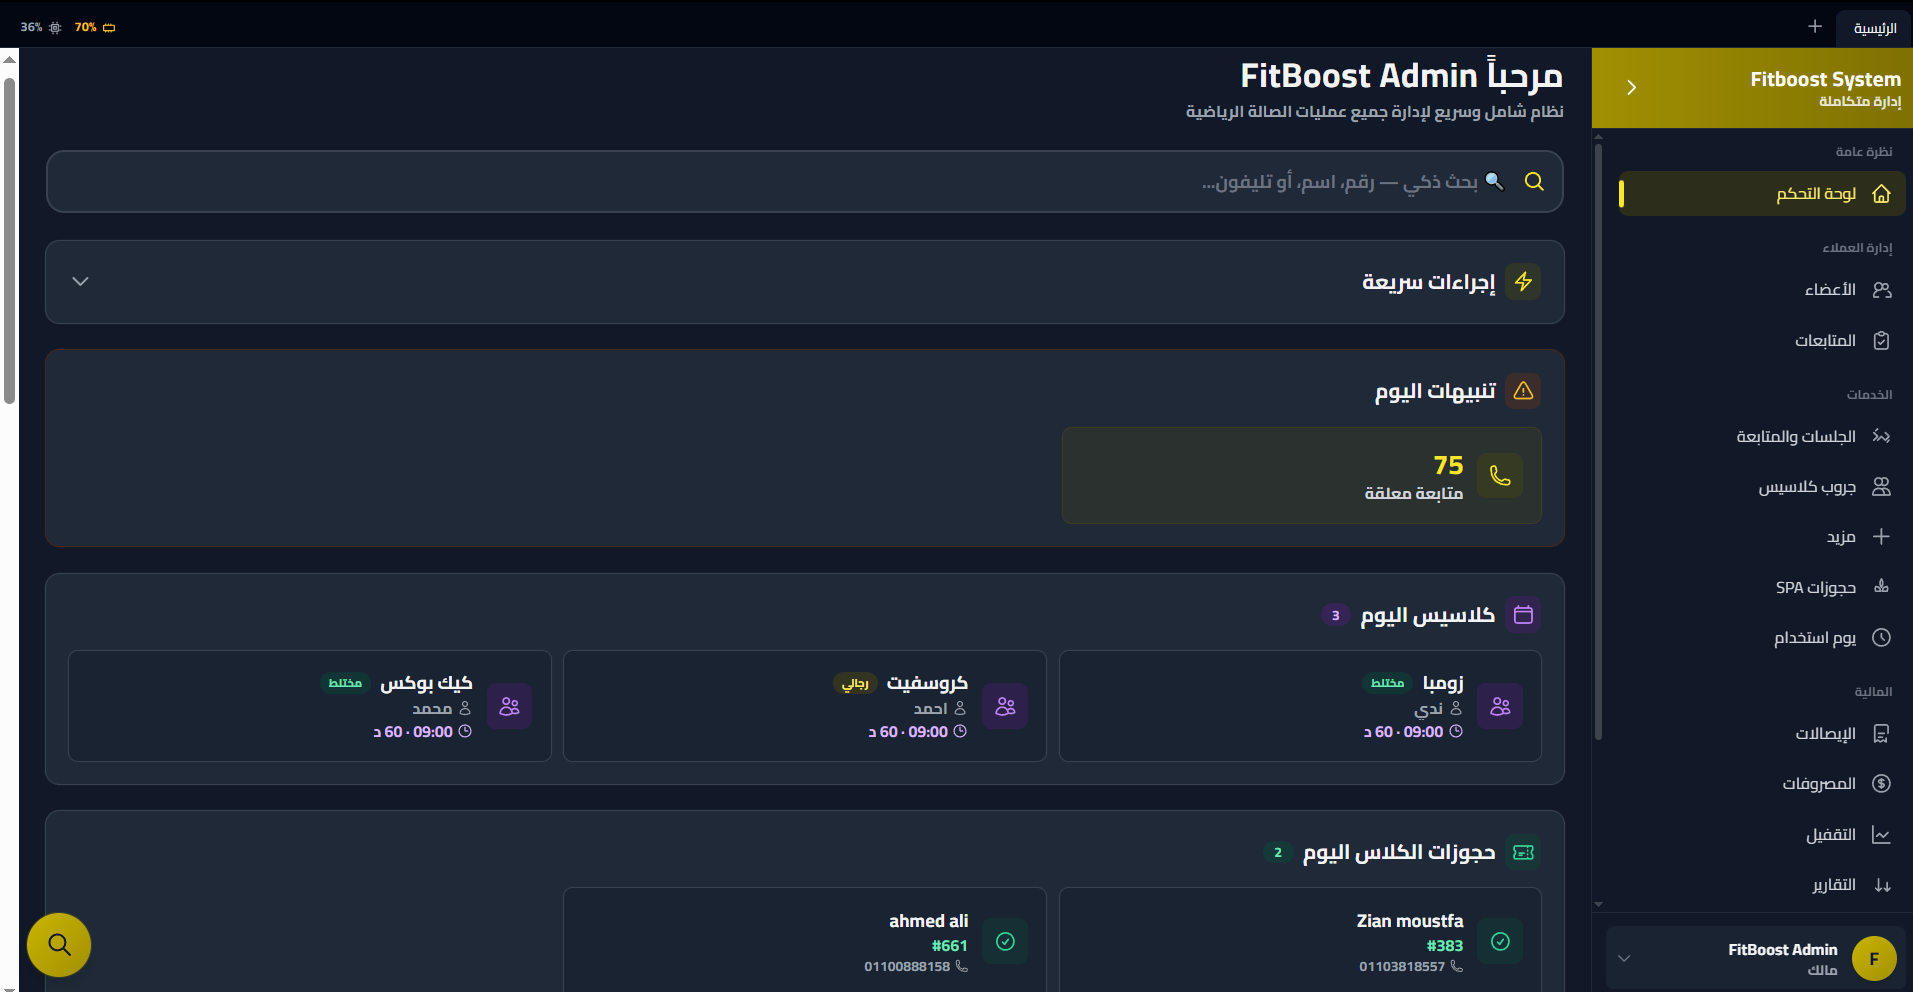The image size is (1913, 992).
Task: Click the chart icon beside التقفيل
Action: (x=1881, y=835)
